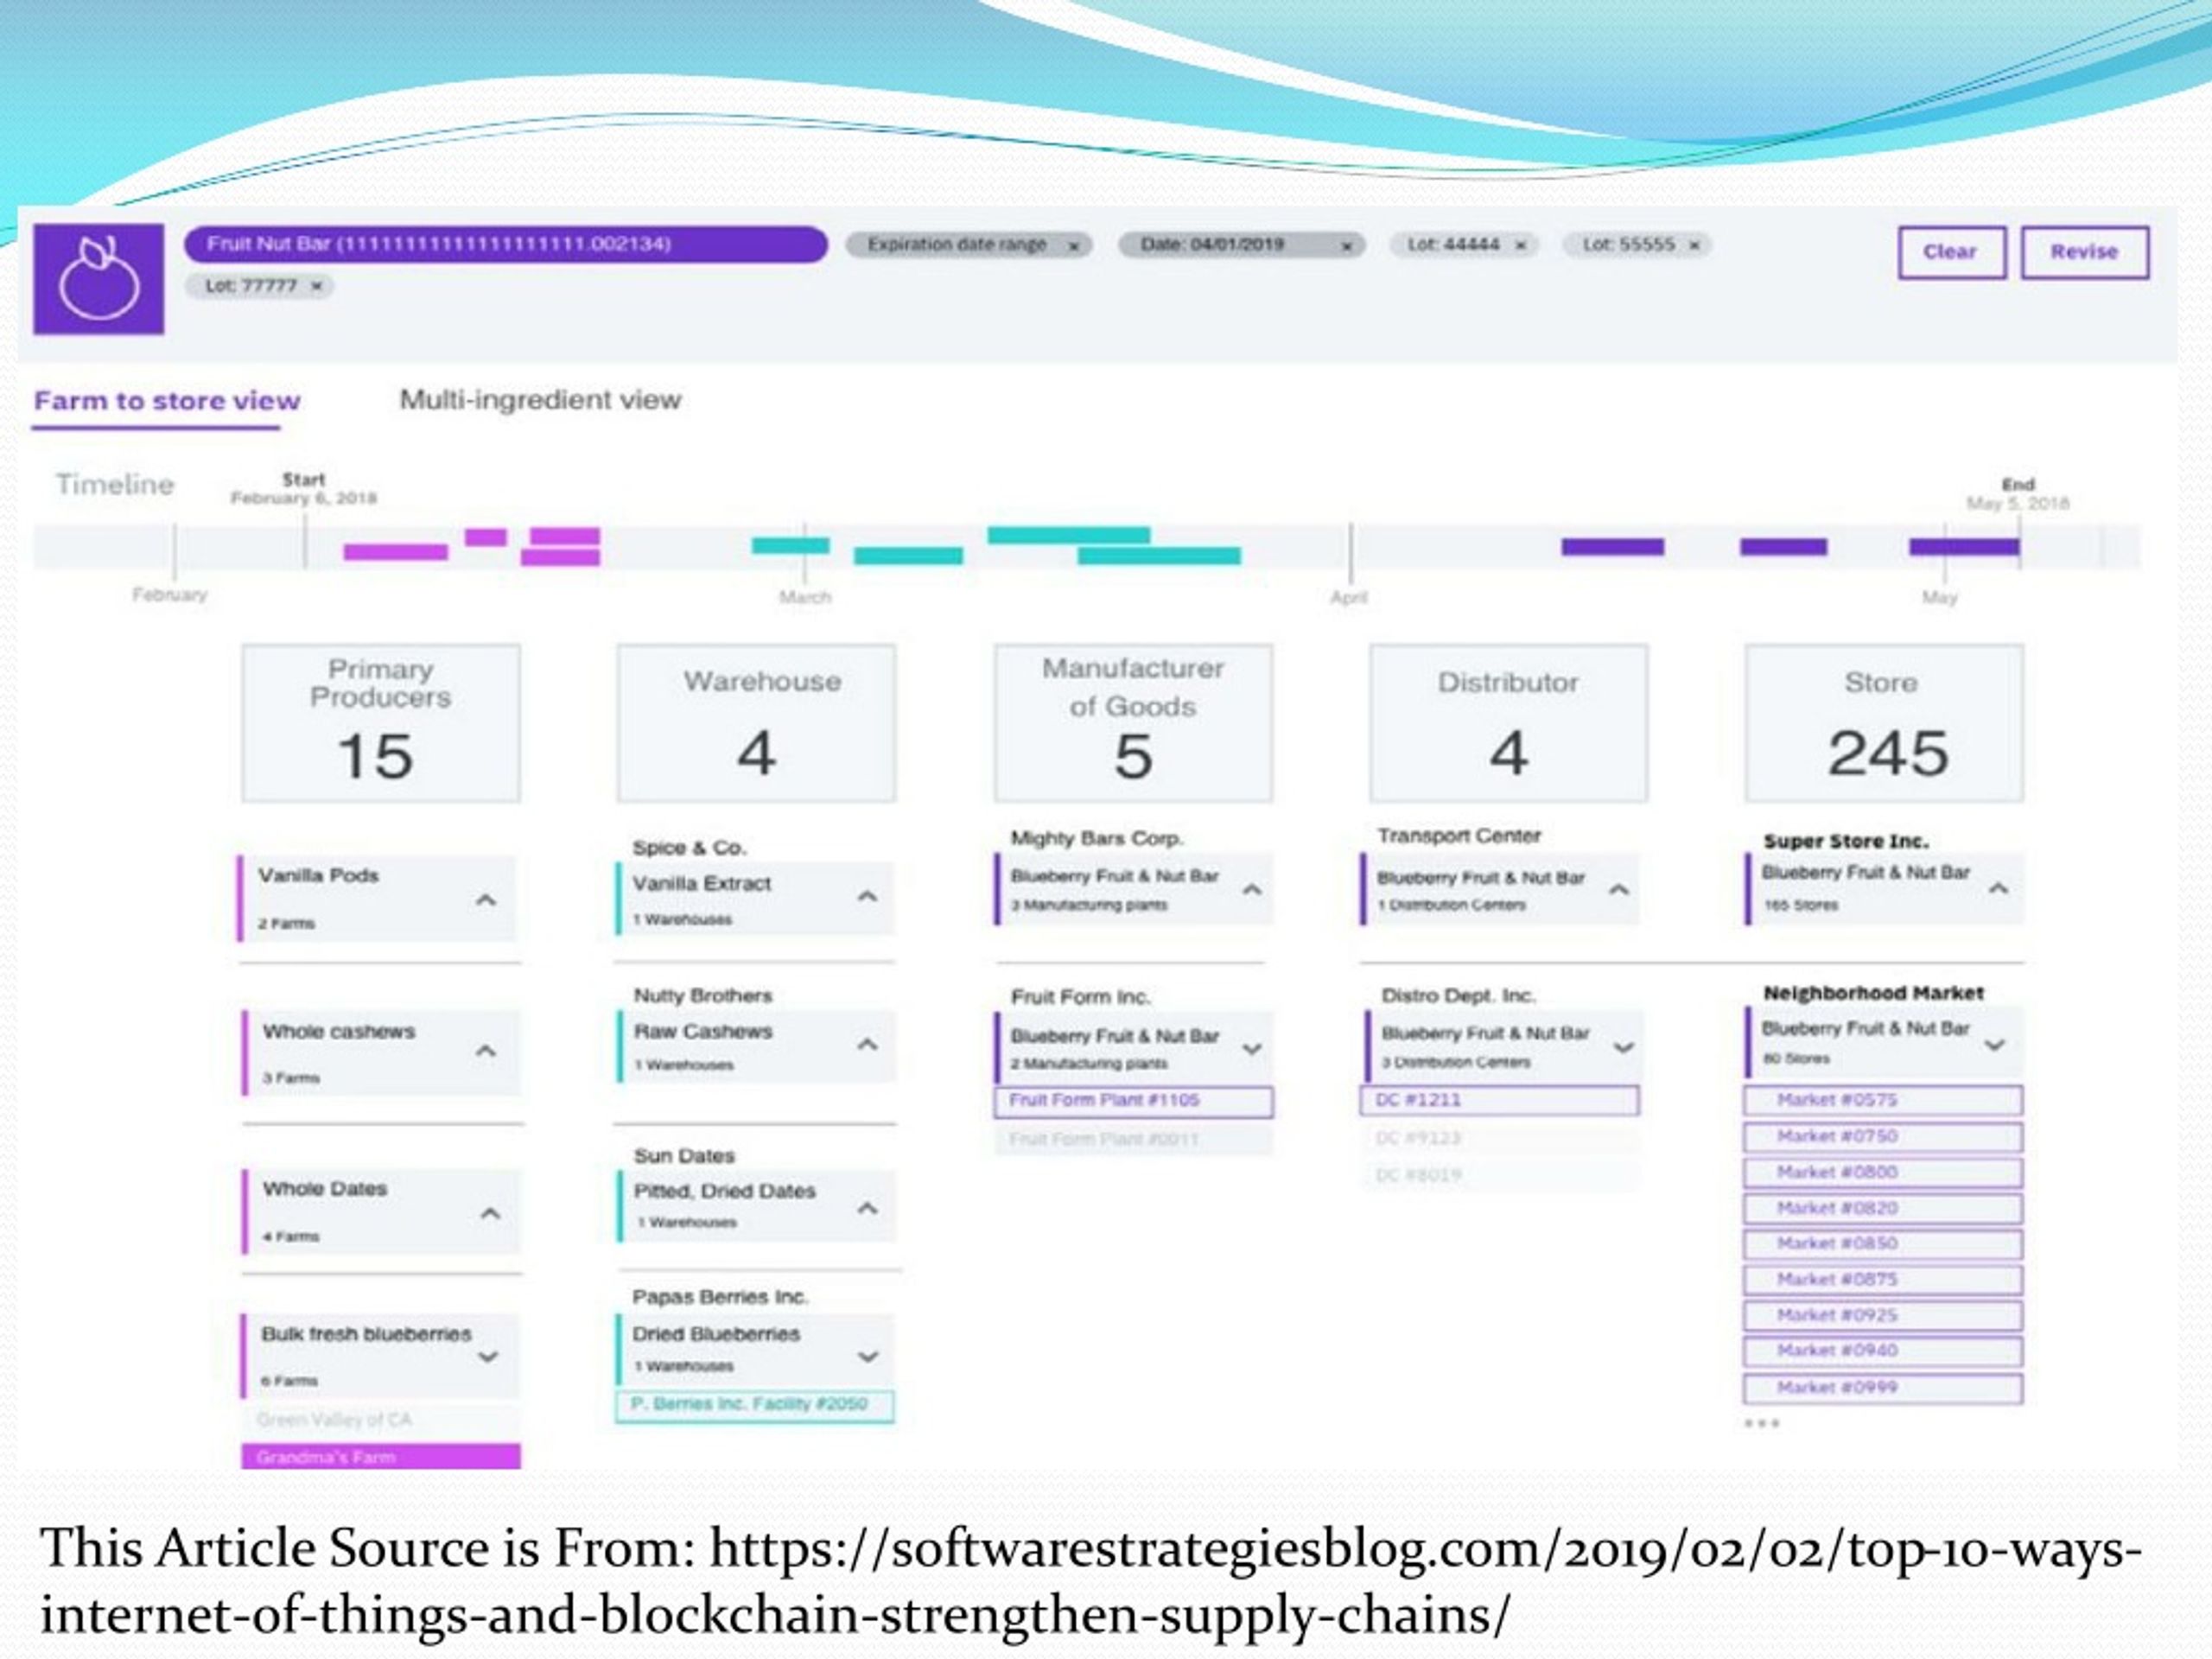Screen dimensions: 2212x1659
Task: Remove the Lot 55555 filter chip
Action: point(1694,245)
